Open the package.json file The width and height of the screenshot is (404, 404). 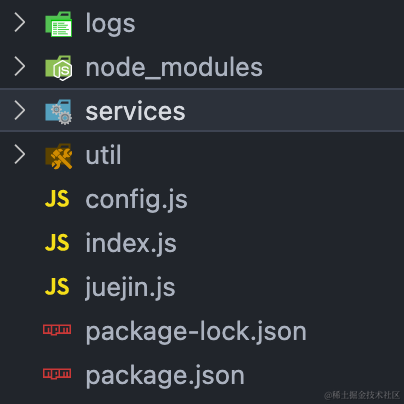pyautogui.click(x=165, y=376)
